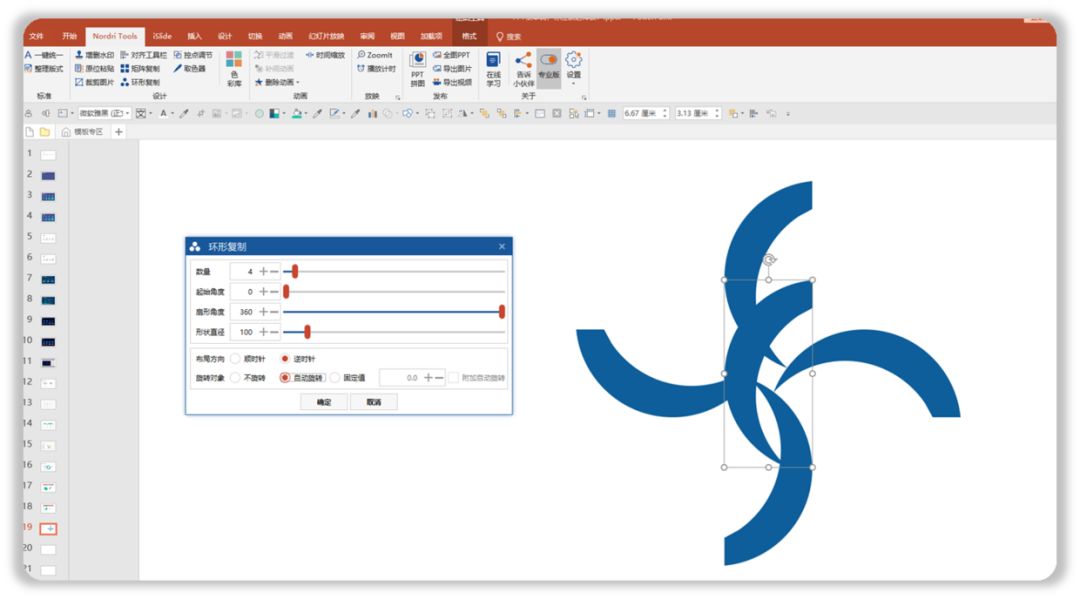
Task: Switch to the iSlide ribbon tab
Action: (162, 36)
